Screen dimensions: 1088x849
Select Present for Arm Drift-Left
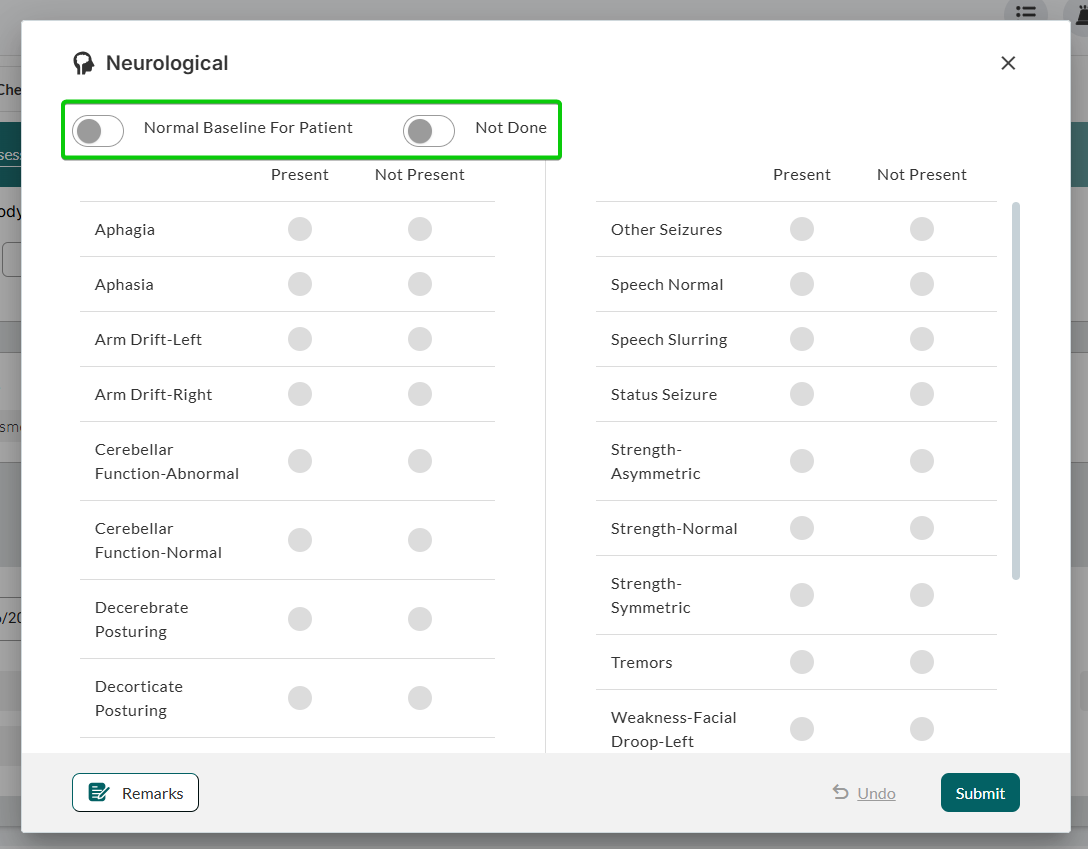pos(300,339)
